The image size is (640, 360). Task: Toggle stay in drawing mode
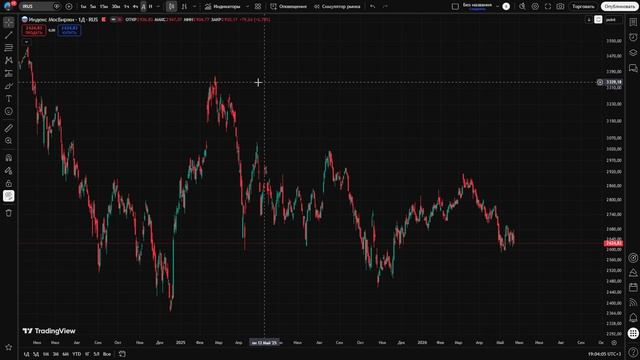[x=9, y=171]
